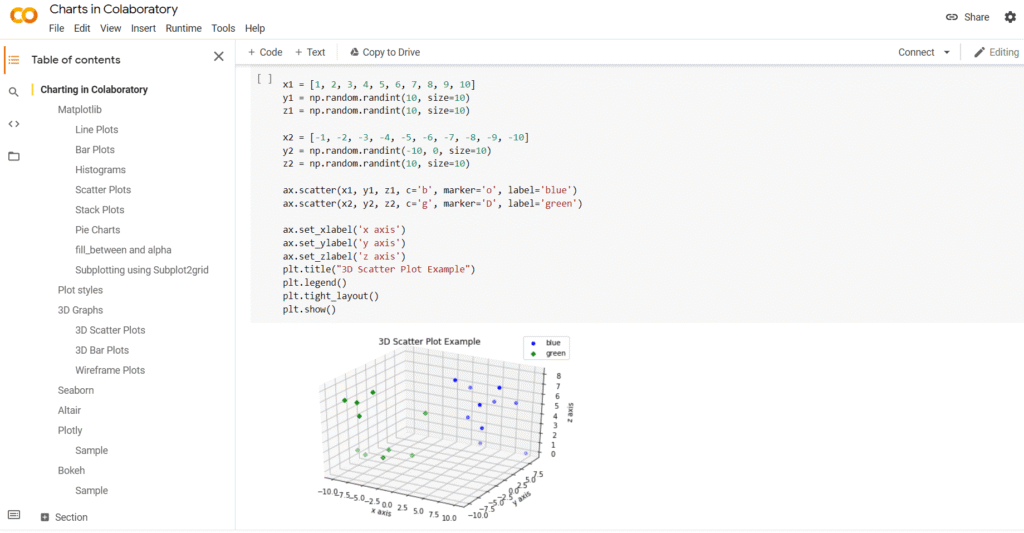Screen dimensions: 1024x533
Task: Jump to the Matplotlib section
Action: point(80,110)
